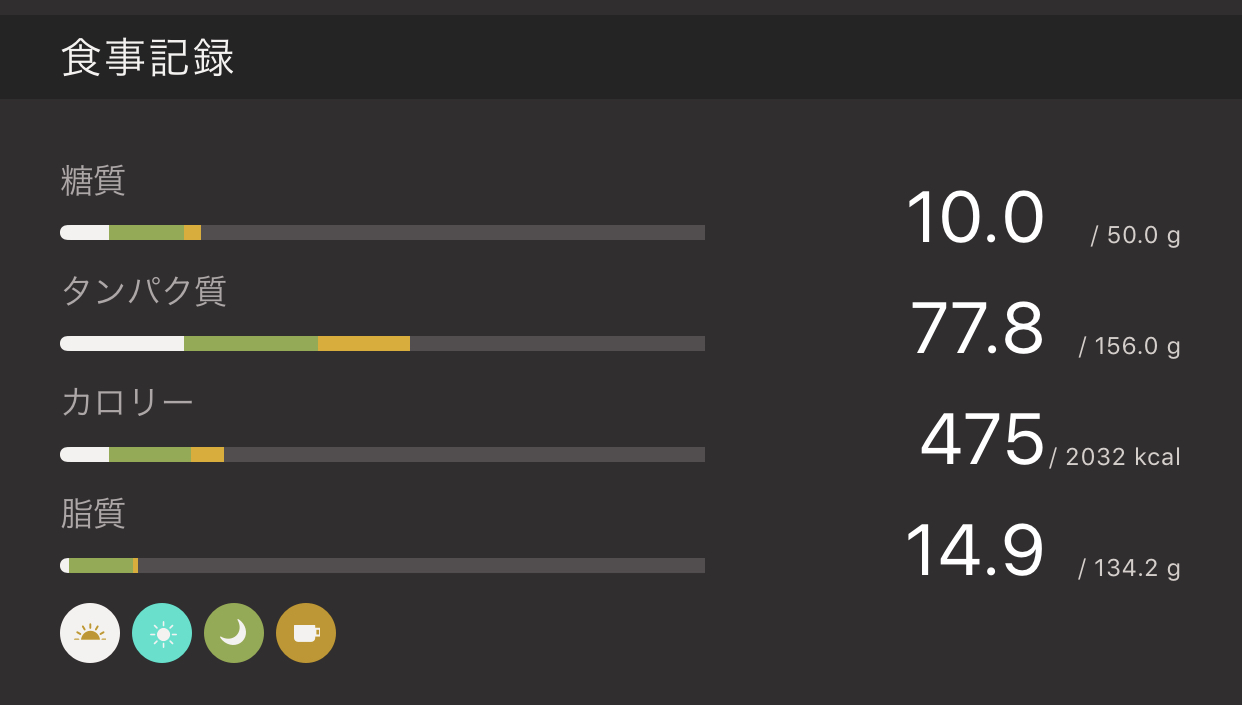
Task: Click the 10.0 sugar value
Action: [x=974, y=218]
